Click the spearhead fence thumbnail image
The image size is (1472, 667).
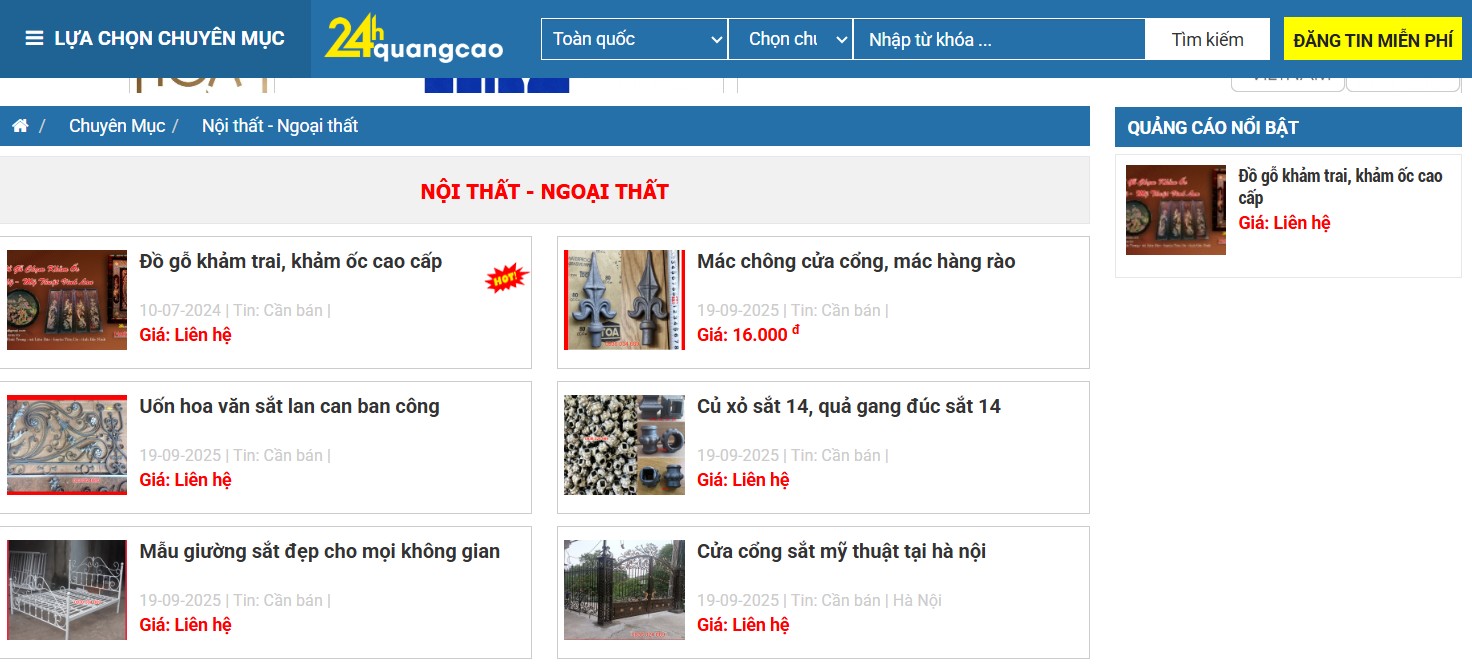coord(624,299)
